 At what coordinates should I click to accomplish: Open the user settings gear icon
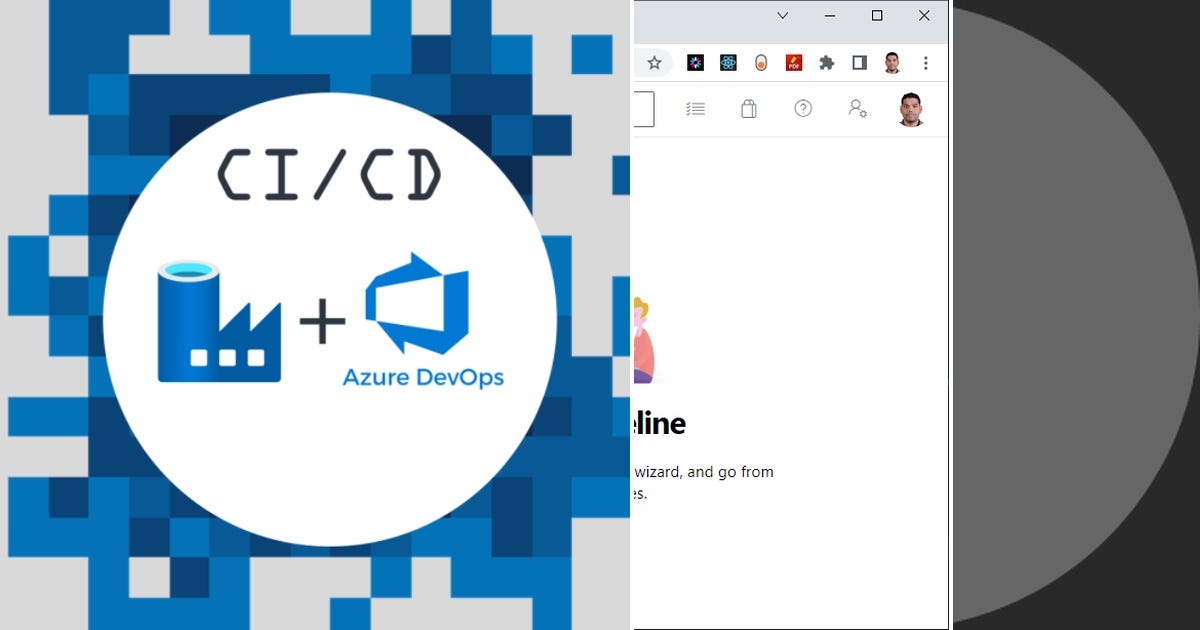(x=856, y=108)
